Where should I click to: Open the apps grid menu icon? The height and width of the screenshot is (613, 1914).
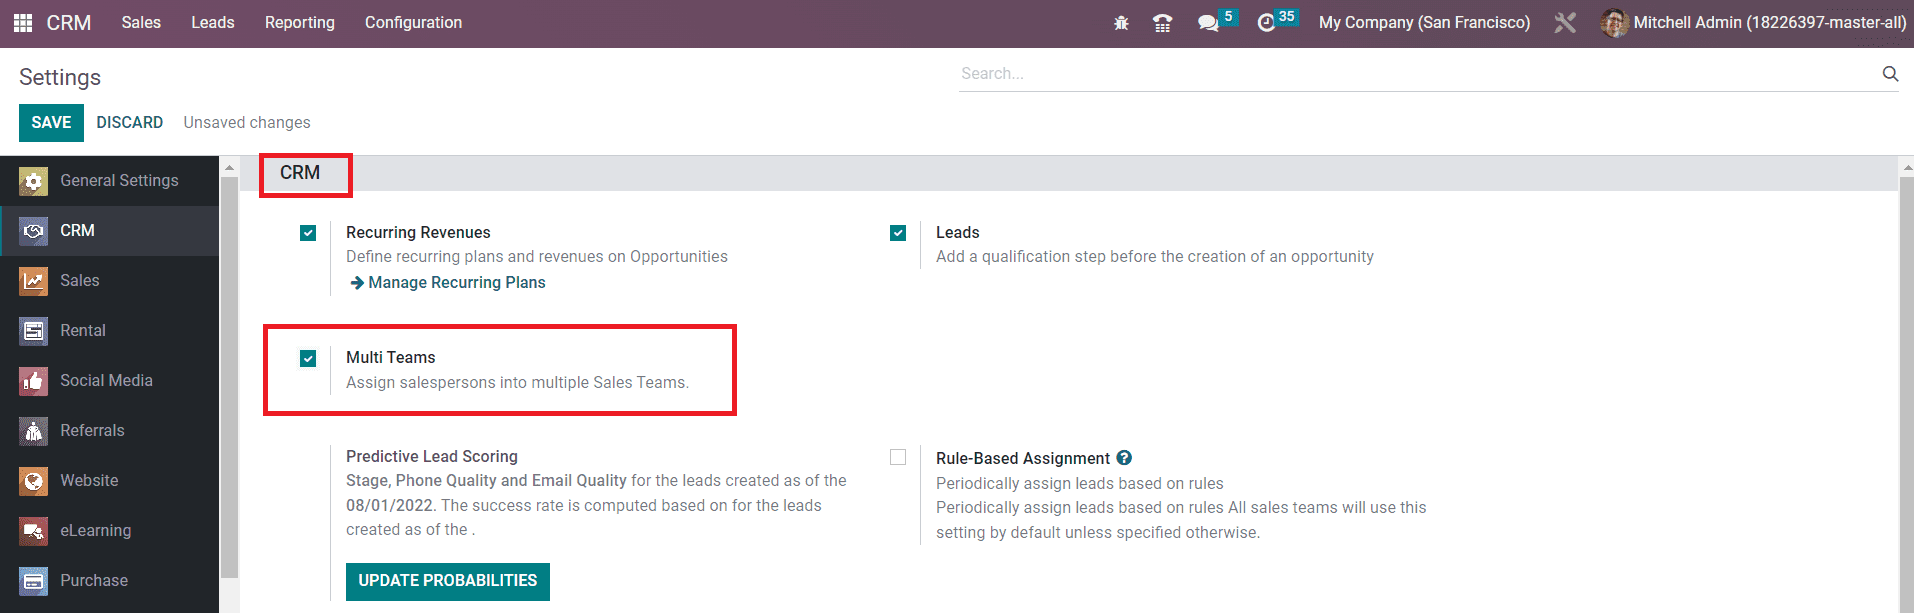click(x=23, y=23)
